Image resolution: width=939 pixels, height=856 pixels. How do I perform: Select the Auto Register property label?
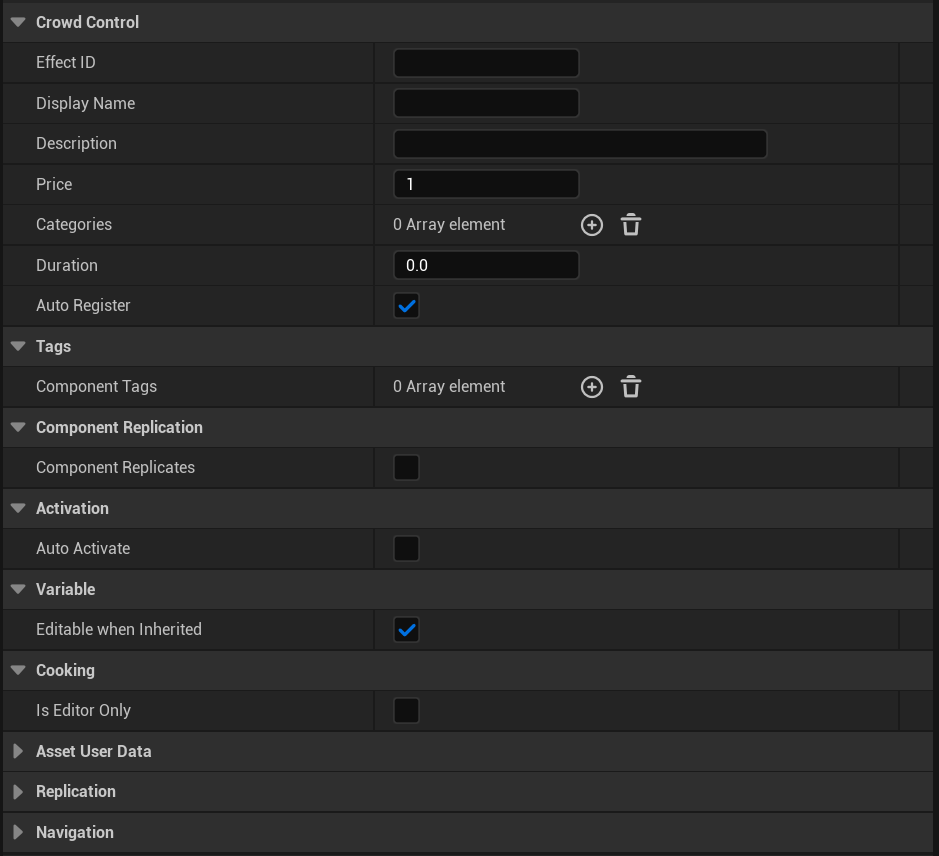pyautogui.click(x=83, y=306)
